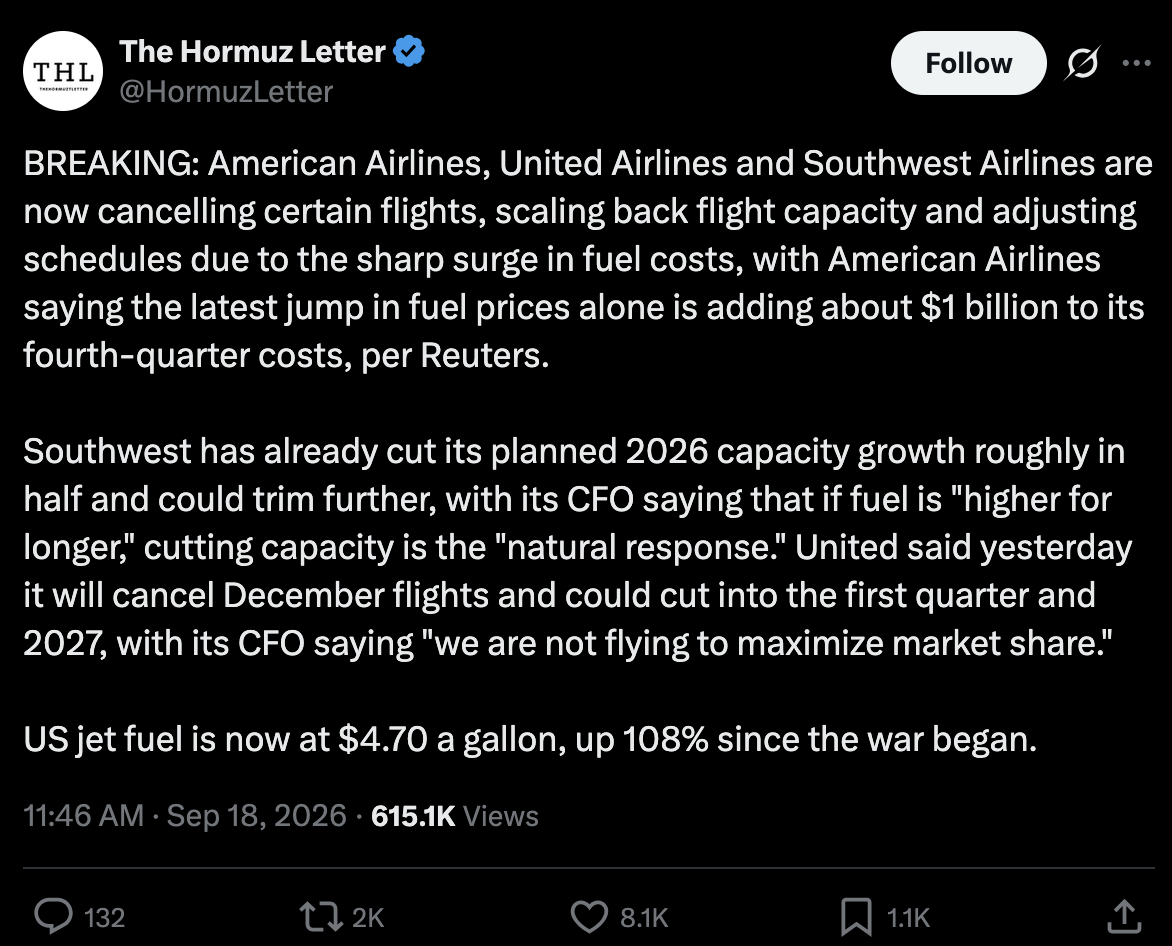Open The Hormuz Letter display name
Image resolution: width=1172 pixels, height=946 pixels.
coord(252,52)
